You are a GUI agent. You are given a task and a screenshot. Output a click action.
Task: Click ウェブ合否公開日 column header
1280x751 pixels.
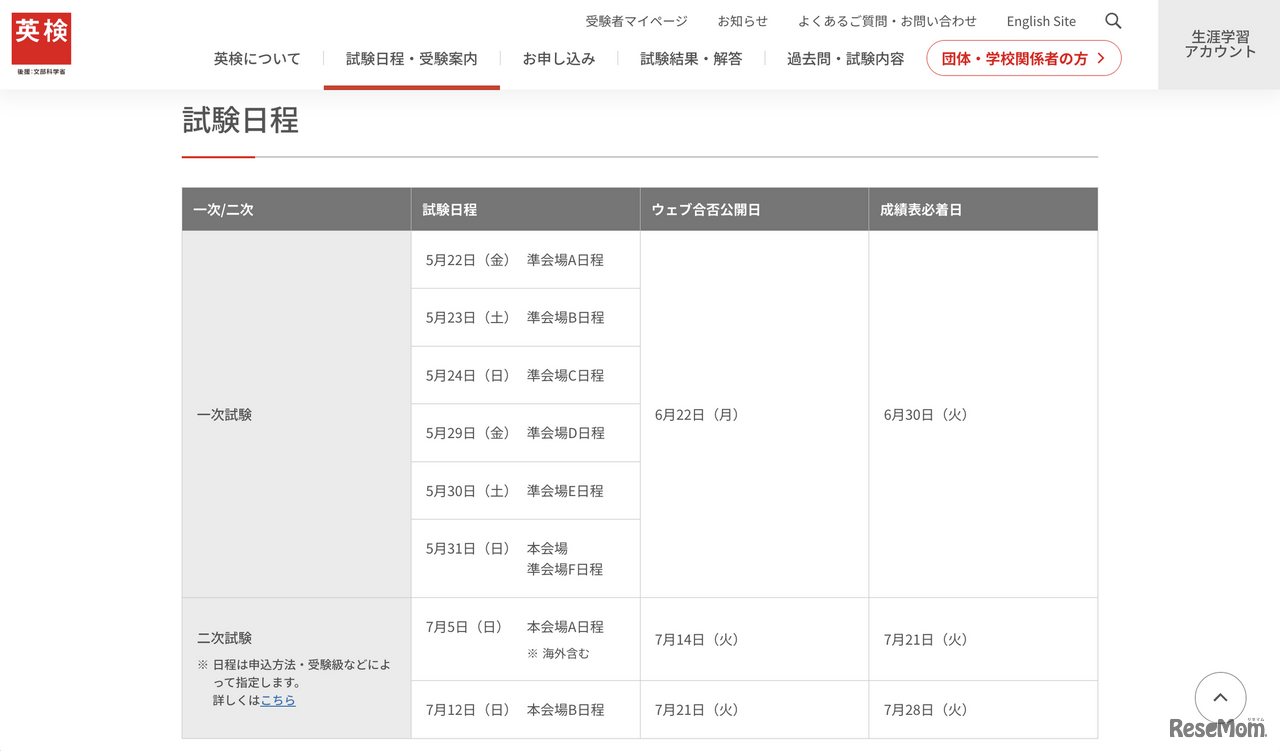click(754, 209)
